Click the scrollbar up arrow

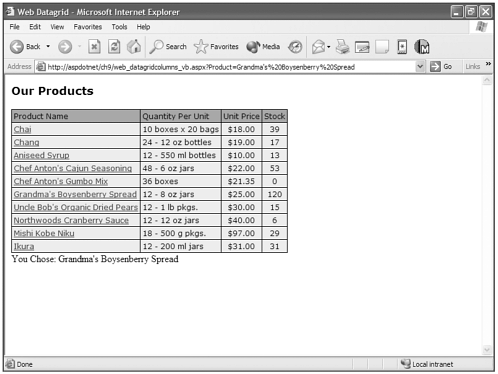487,80
